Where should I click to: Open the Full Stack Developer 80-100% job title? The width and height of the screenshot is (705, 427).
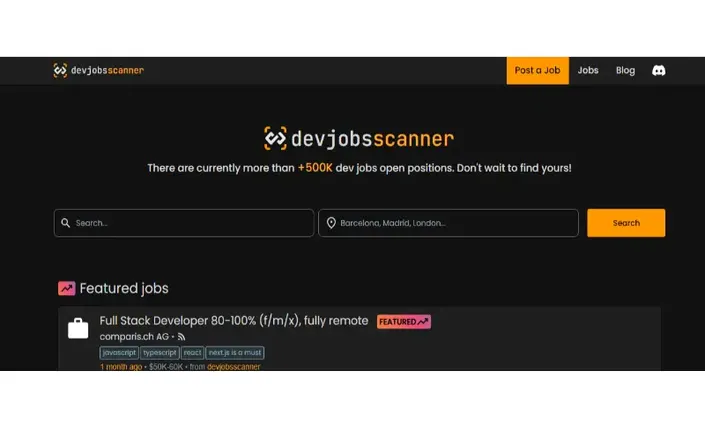[234, 321]
